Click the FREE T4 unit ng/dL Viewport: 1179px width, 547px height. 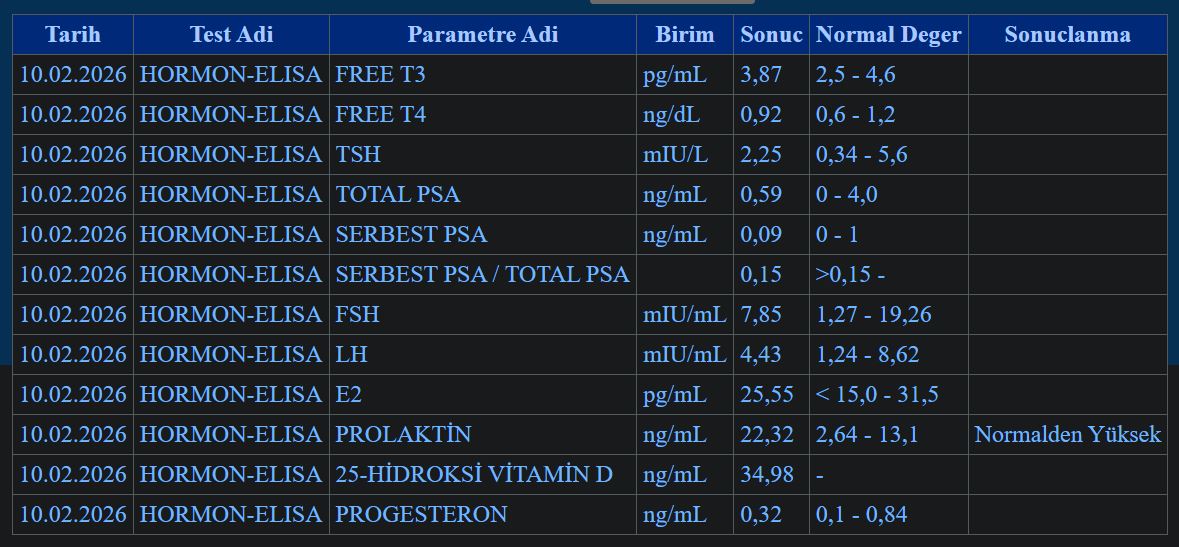tap(671, 115)
